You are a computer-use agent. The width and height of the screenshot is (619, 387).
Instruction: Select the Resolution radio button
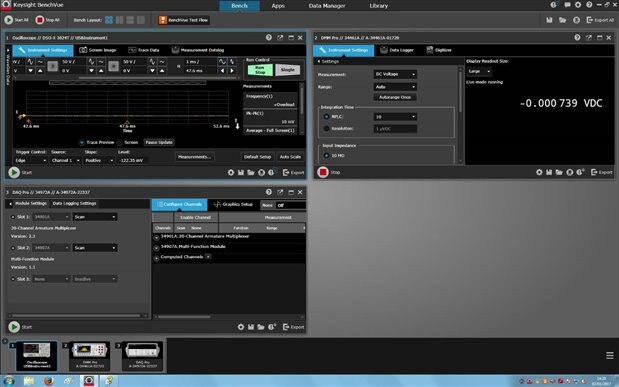(326, 129)
